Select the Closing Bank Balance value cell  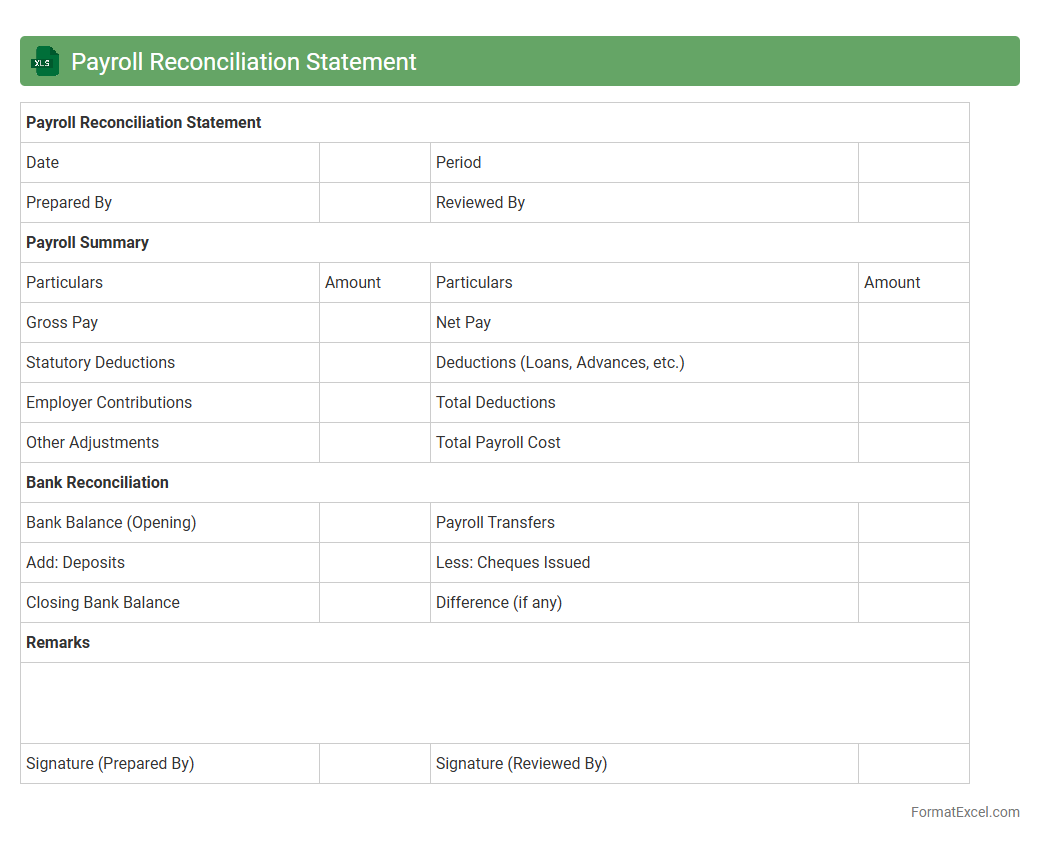click(x=374, y=603)
